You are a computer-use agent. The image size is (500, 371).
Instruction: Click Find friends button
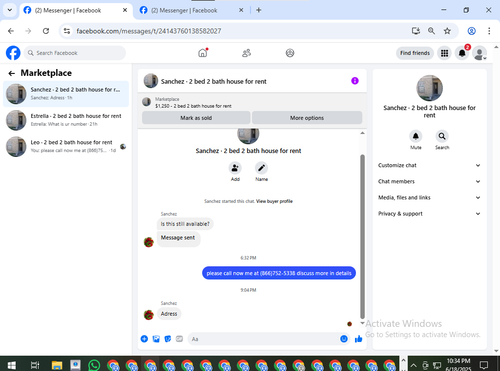pyautogui.click(x=415, y=53)
